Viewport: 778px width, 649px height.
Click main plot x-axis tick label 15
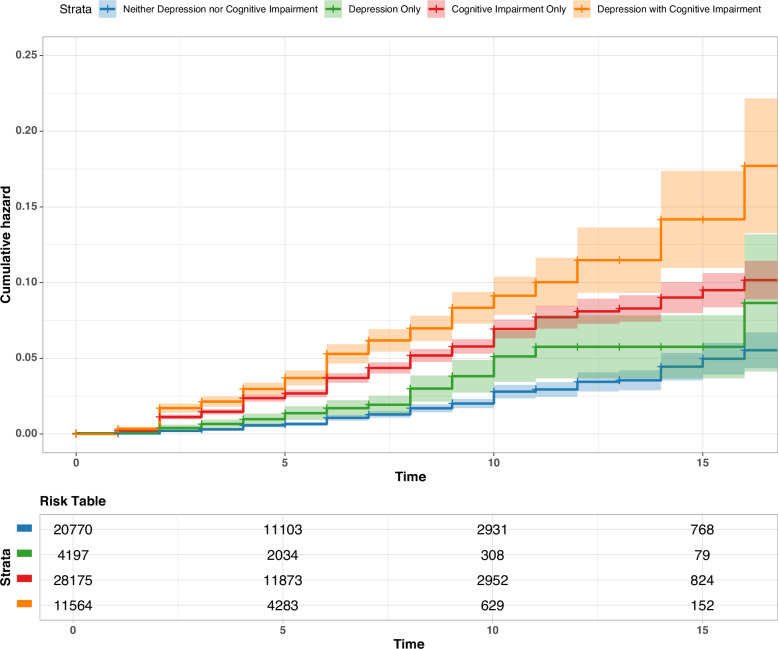[702, 462]
